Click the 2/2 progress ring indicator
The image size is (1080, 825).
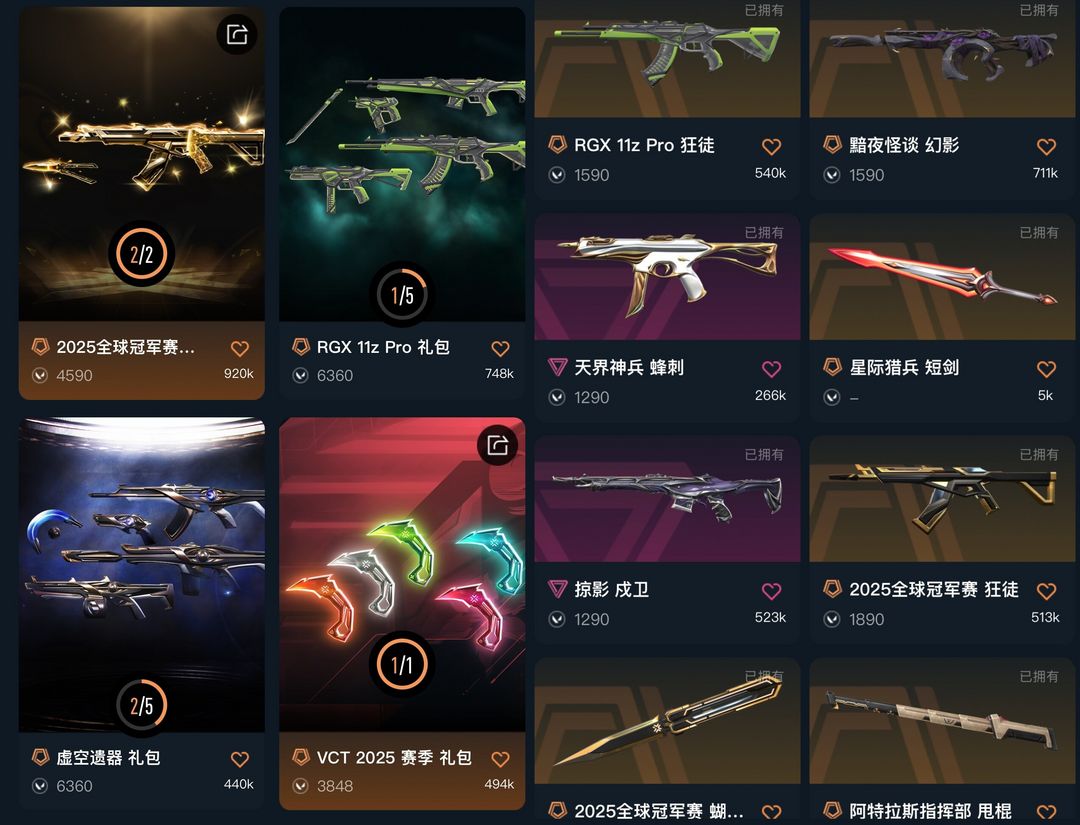142,254
